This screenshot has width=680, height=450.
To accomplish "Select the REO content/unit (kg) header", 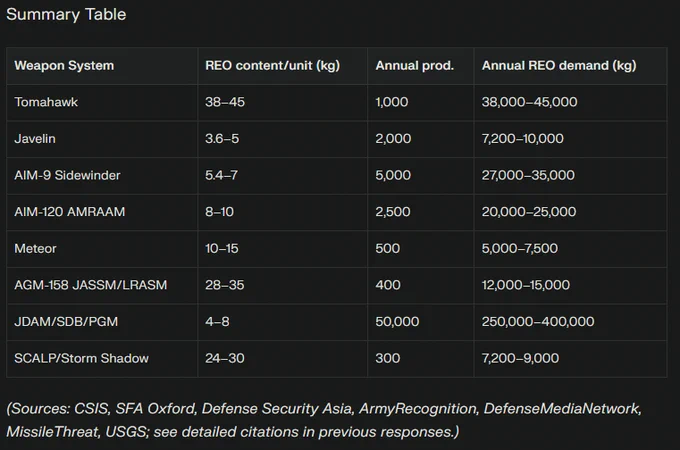I will [272, 65].
